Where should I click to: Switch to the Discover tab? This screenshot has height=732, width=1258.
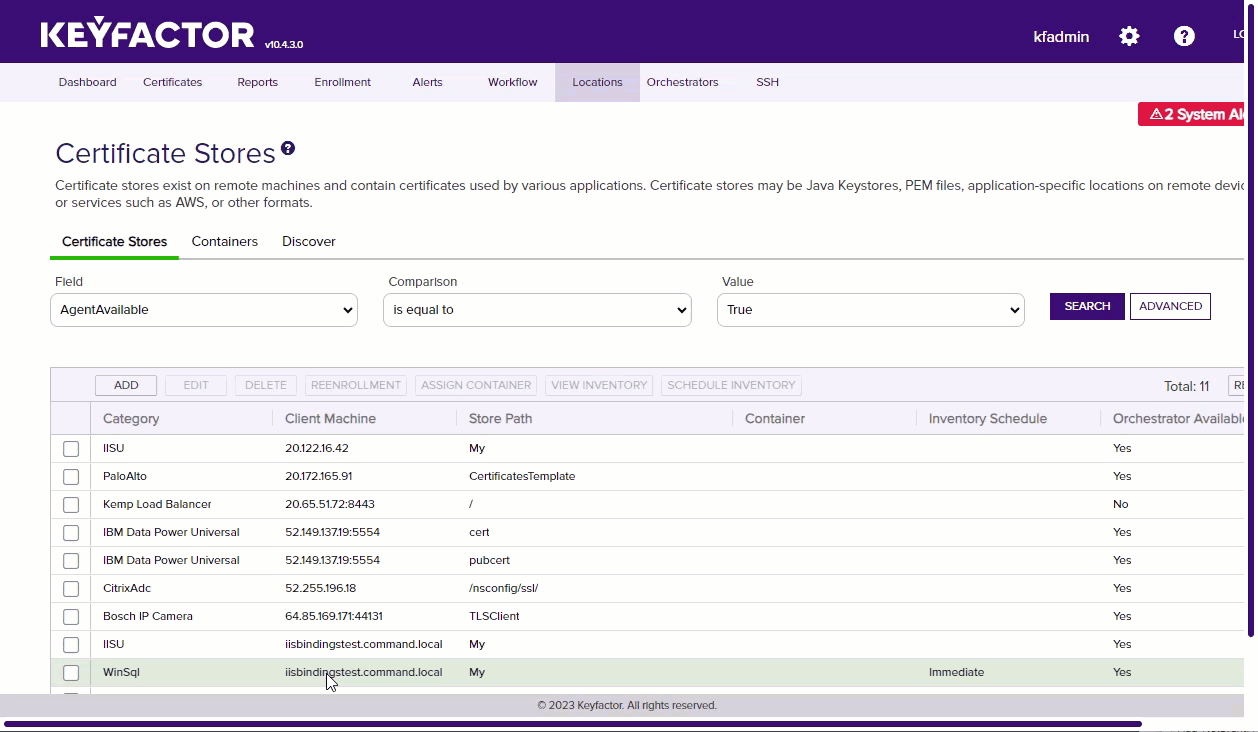coord(309,241)
